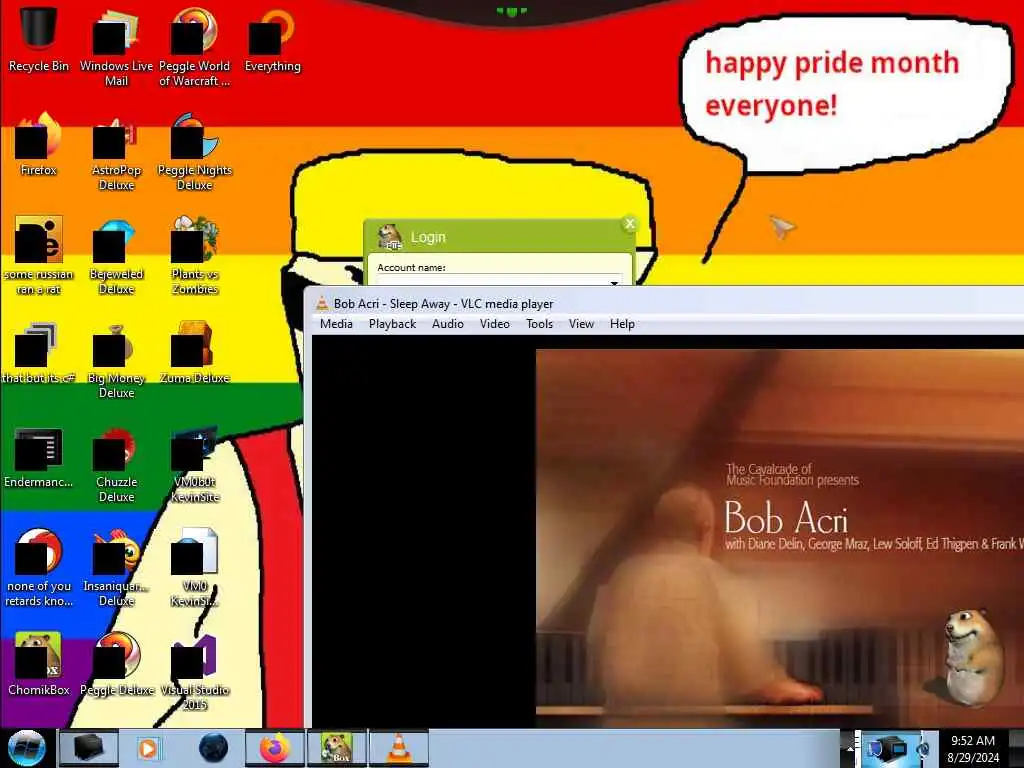Click the camera device tray icon
Image resolution: width=1024 pixels, height=768 pixels.
pos(889,748)
